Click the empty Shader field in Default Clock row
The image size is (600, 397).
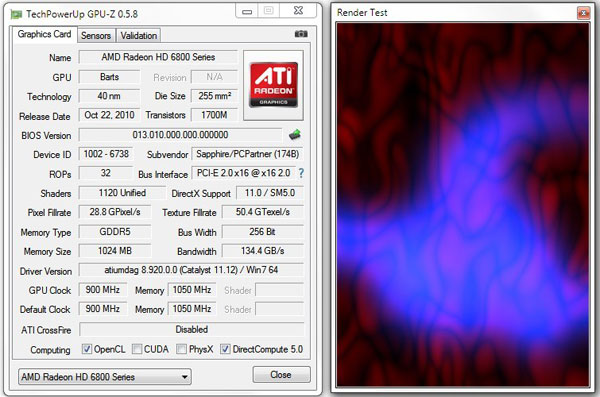pyautogui.click(x=279, y=309)
